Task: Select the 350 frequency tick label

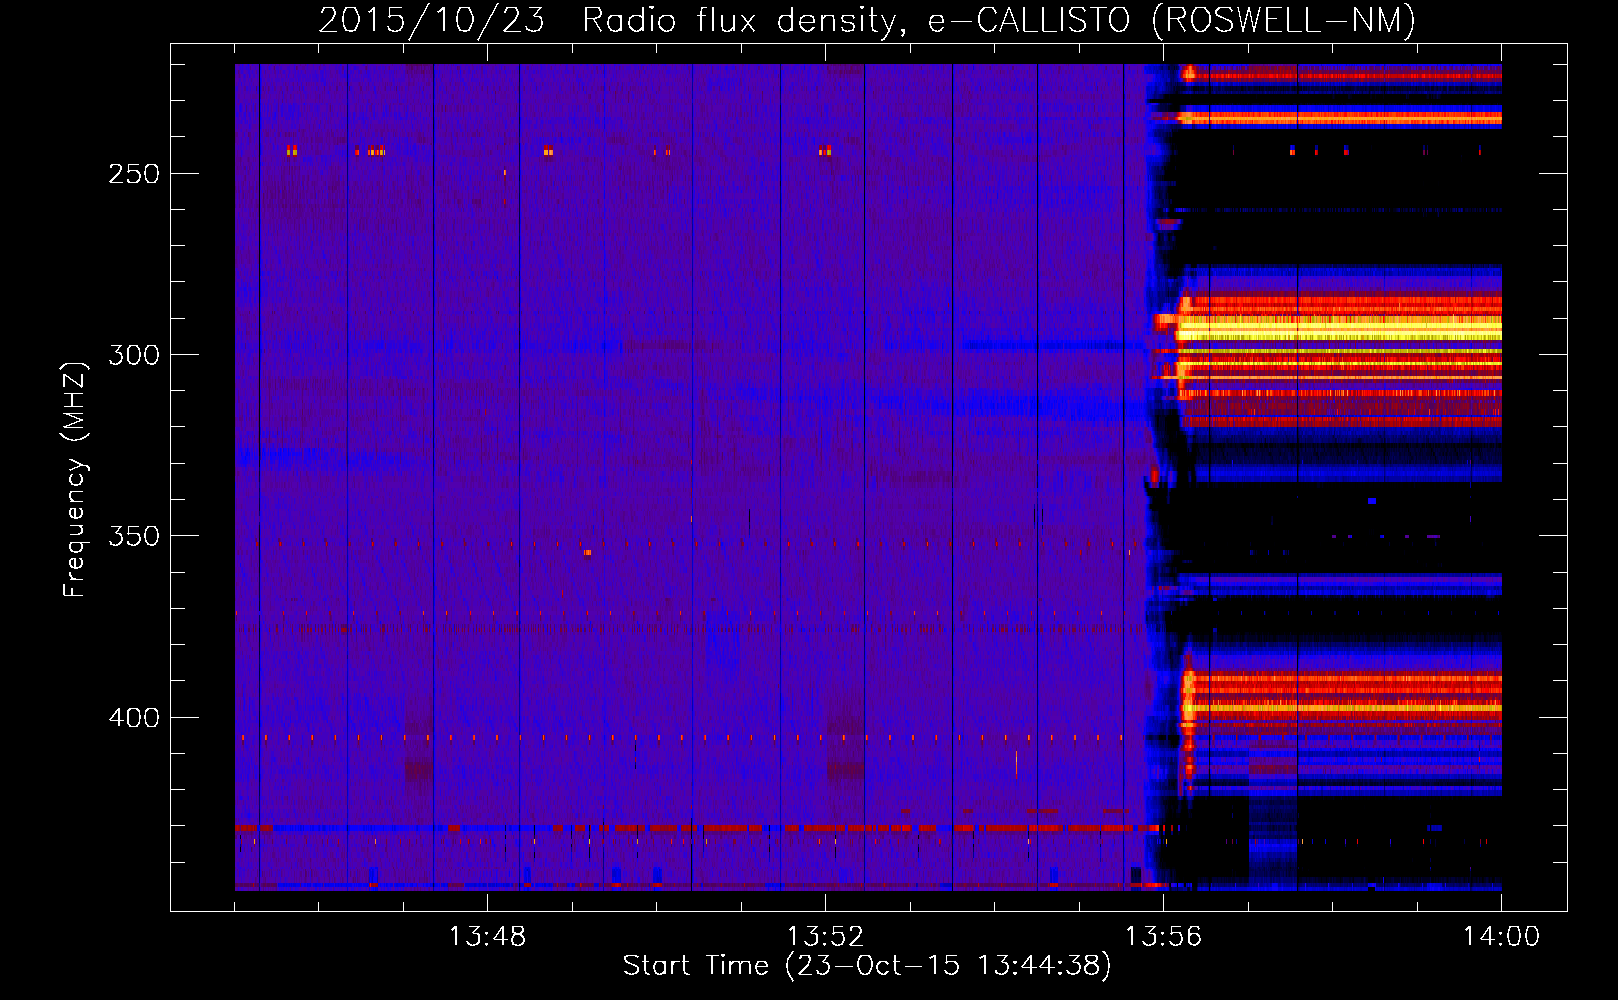Action: pos(133,536)
